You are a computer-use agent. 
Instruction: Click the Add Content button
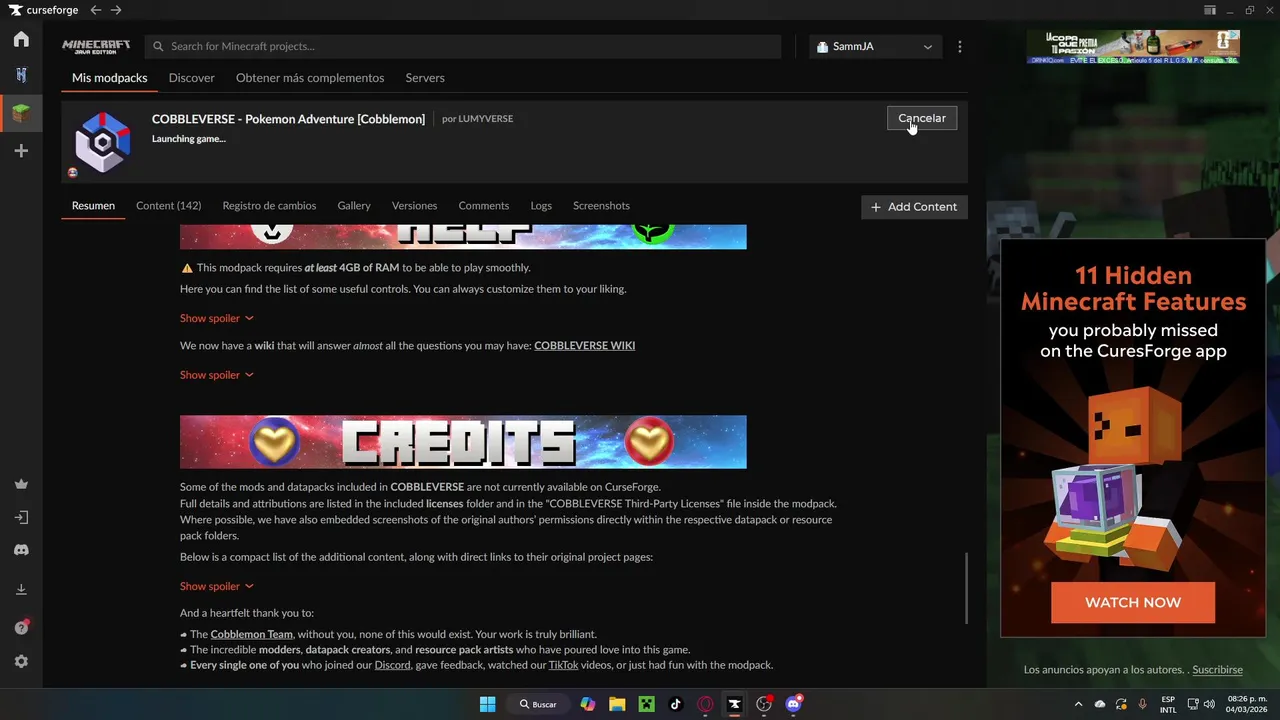[x=914, y=207]
